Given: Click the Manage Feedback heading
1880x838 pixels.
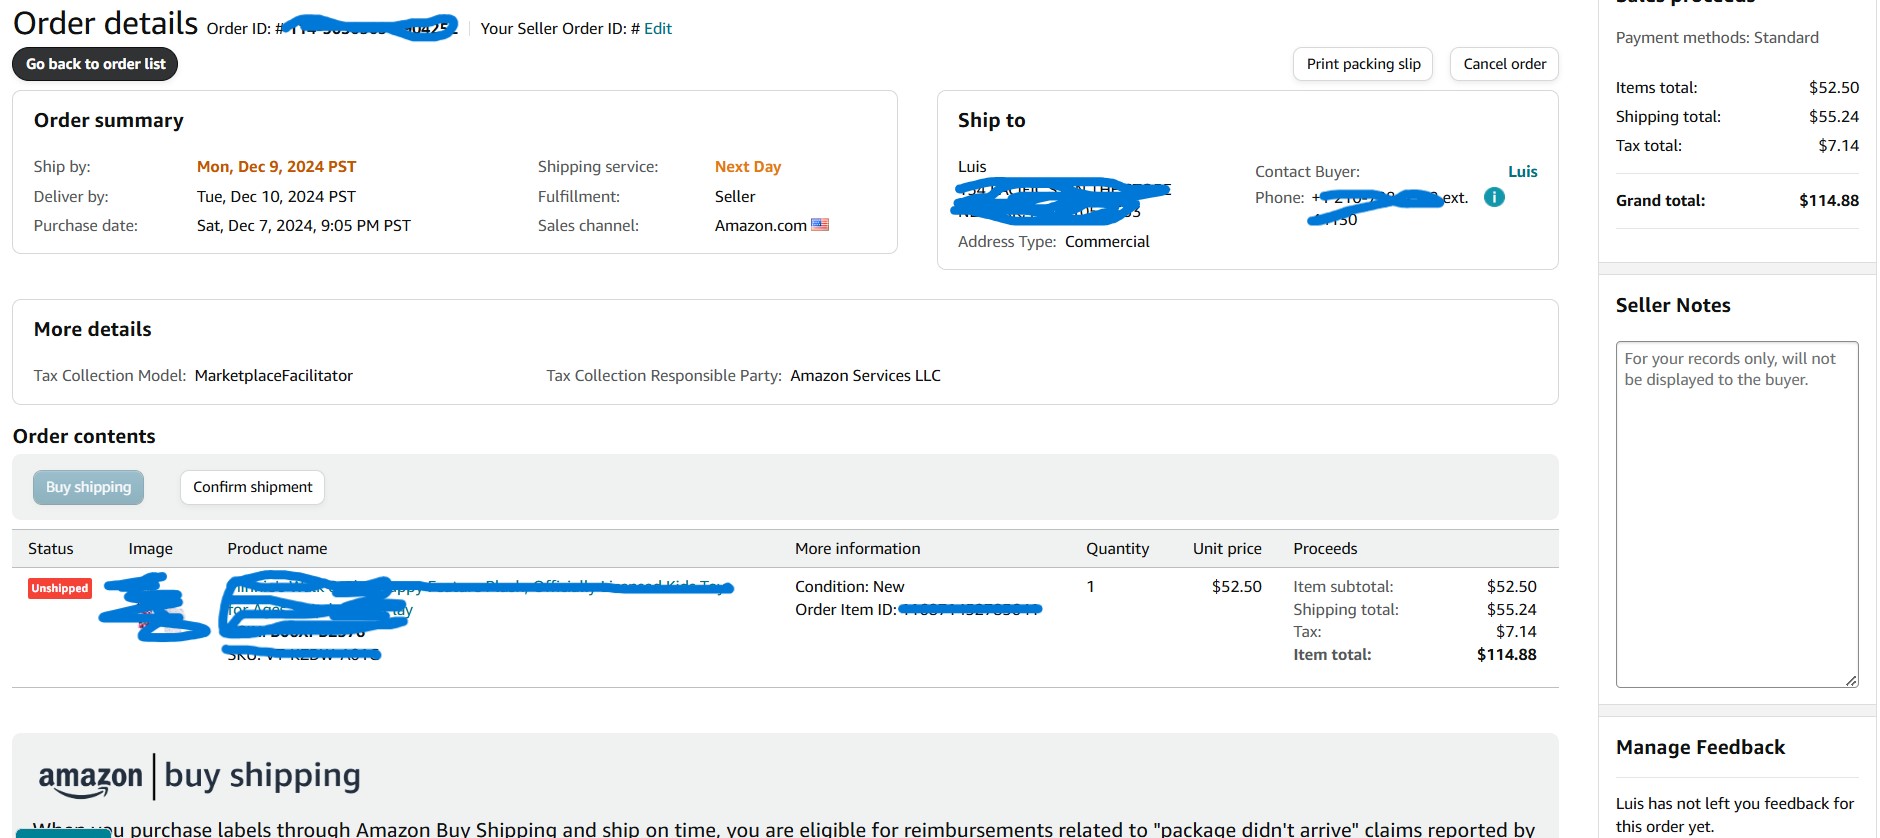Looking at the screenshot, I should pos(1700,748).
